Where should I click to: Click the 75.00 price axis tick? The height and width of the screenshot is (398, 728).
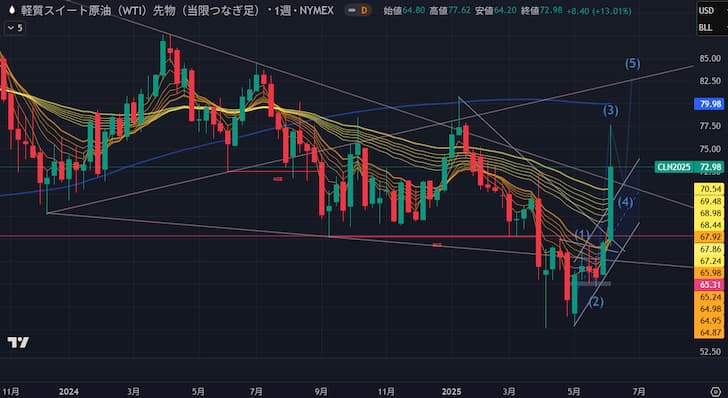coord(710,149)
